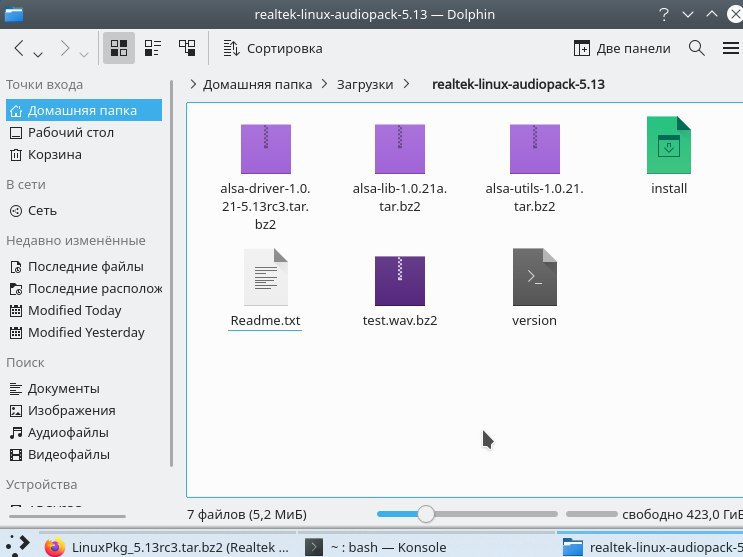Switch to compact list view mode
Image resolution: width=743 pixels, height=557 pixels.
tap(153, 48)
